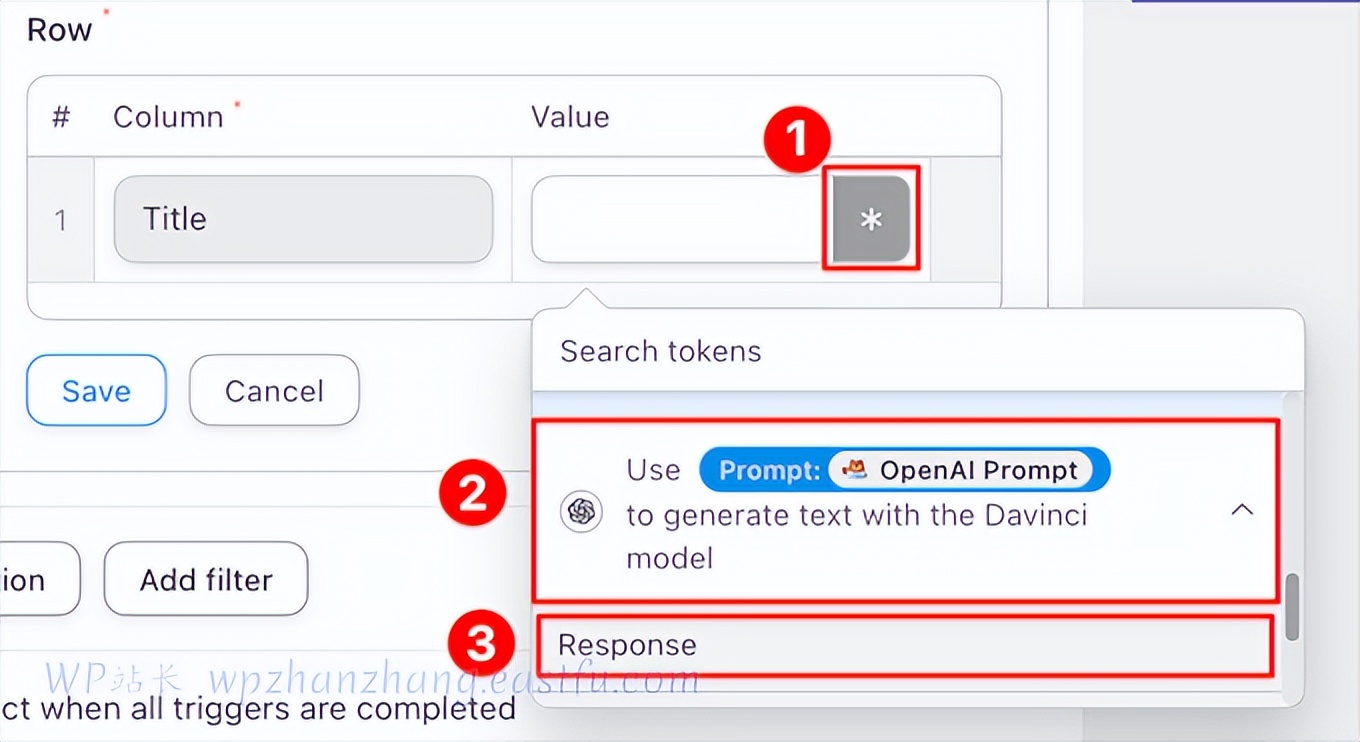Click into the Search tokens field
This screenshot has height=742, width=1360.
tap(900, 351)
